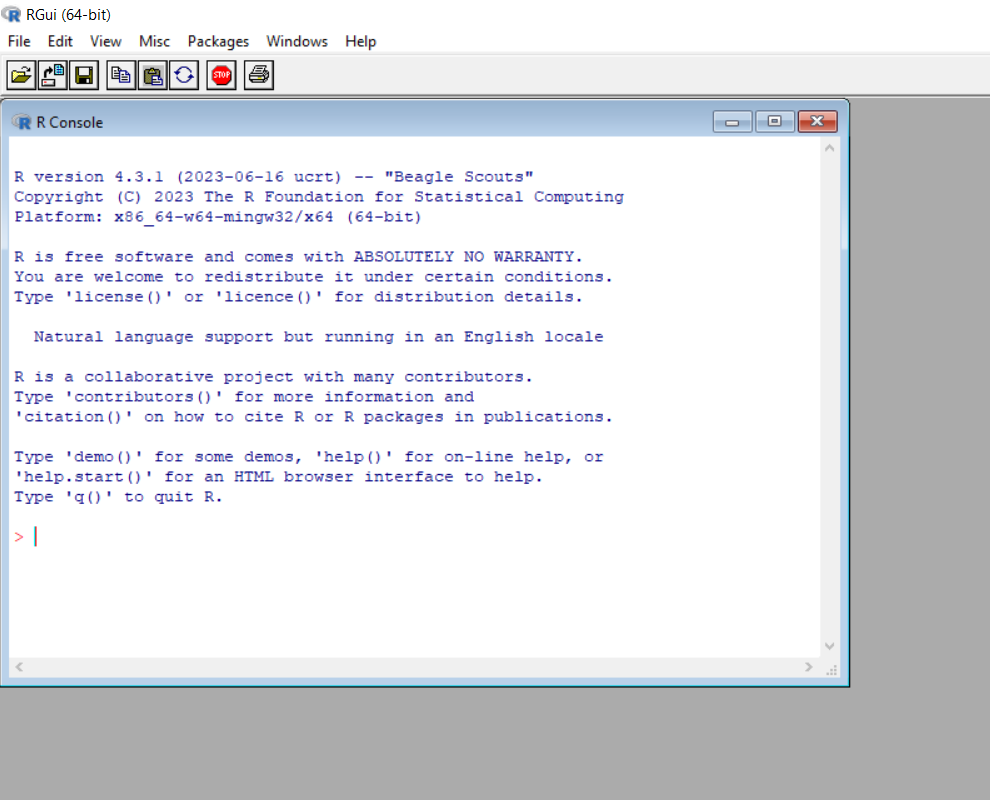Stop current computation with red STOP icon
The image size is (990, 800).
click(x=222, y=76)
